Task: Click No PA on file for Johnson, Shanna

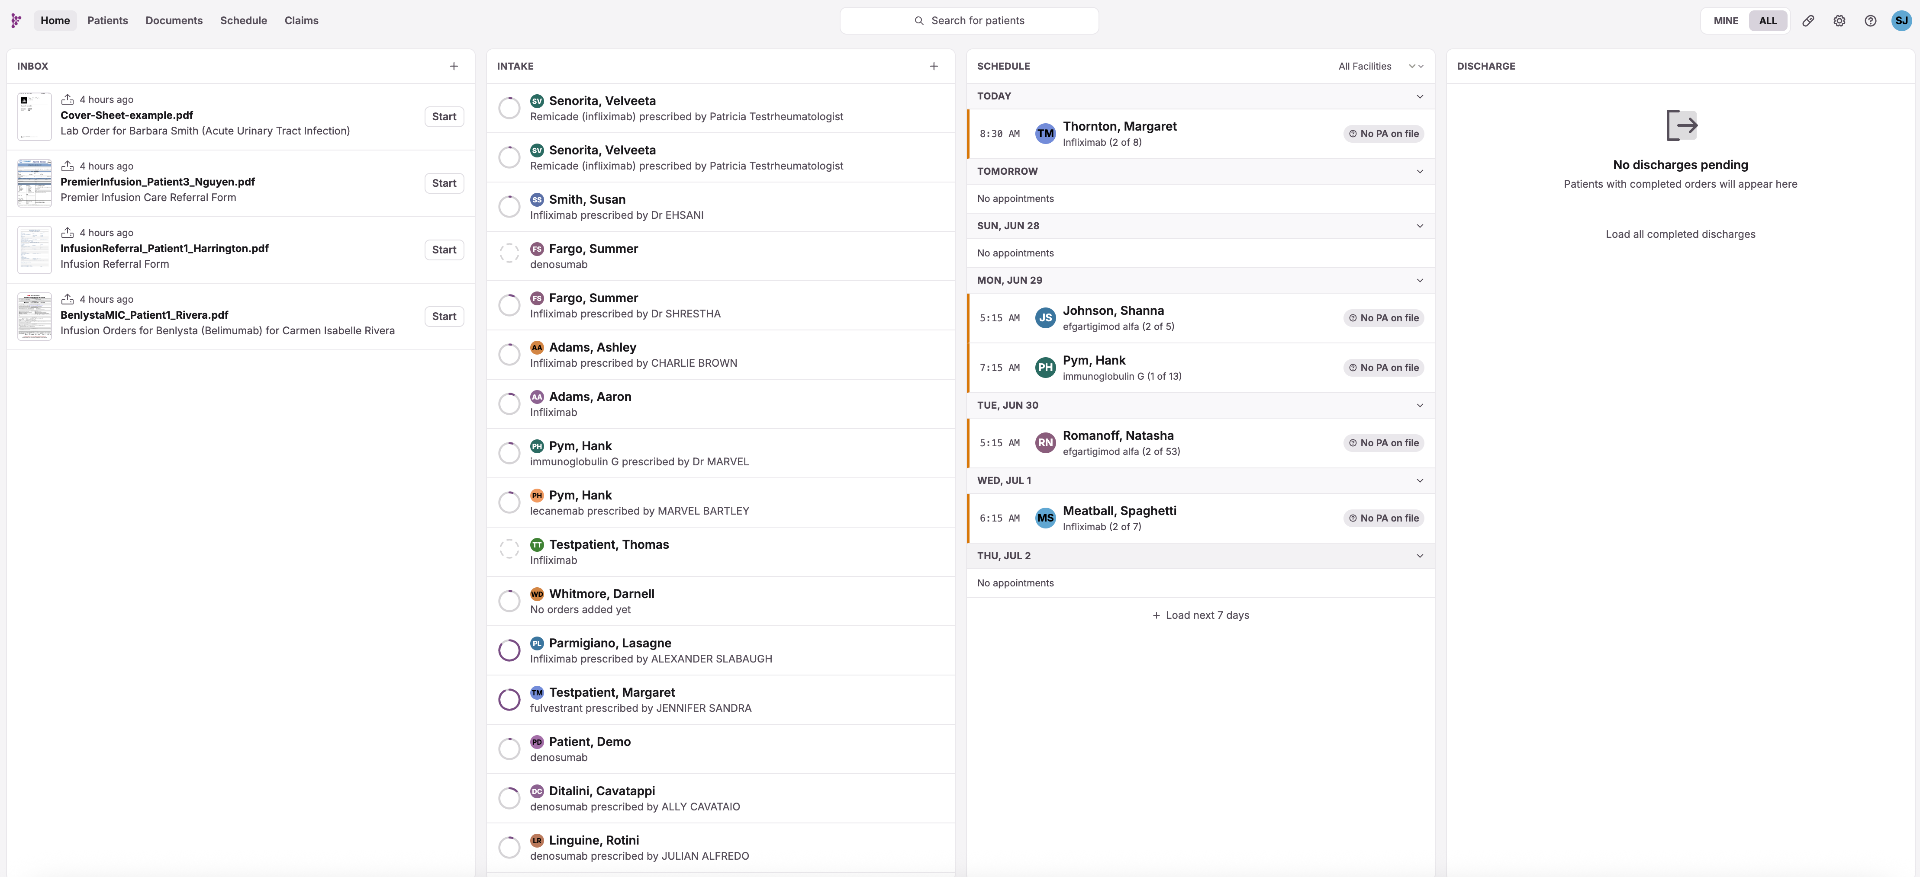Action: coord(1384,318)
